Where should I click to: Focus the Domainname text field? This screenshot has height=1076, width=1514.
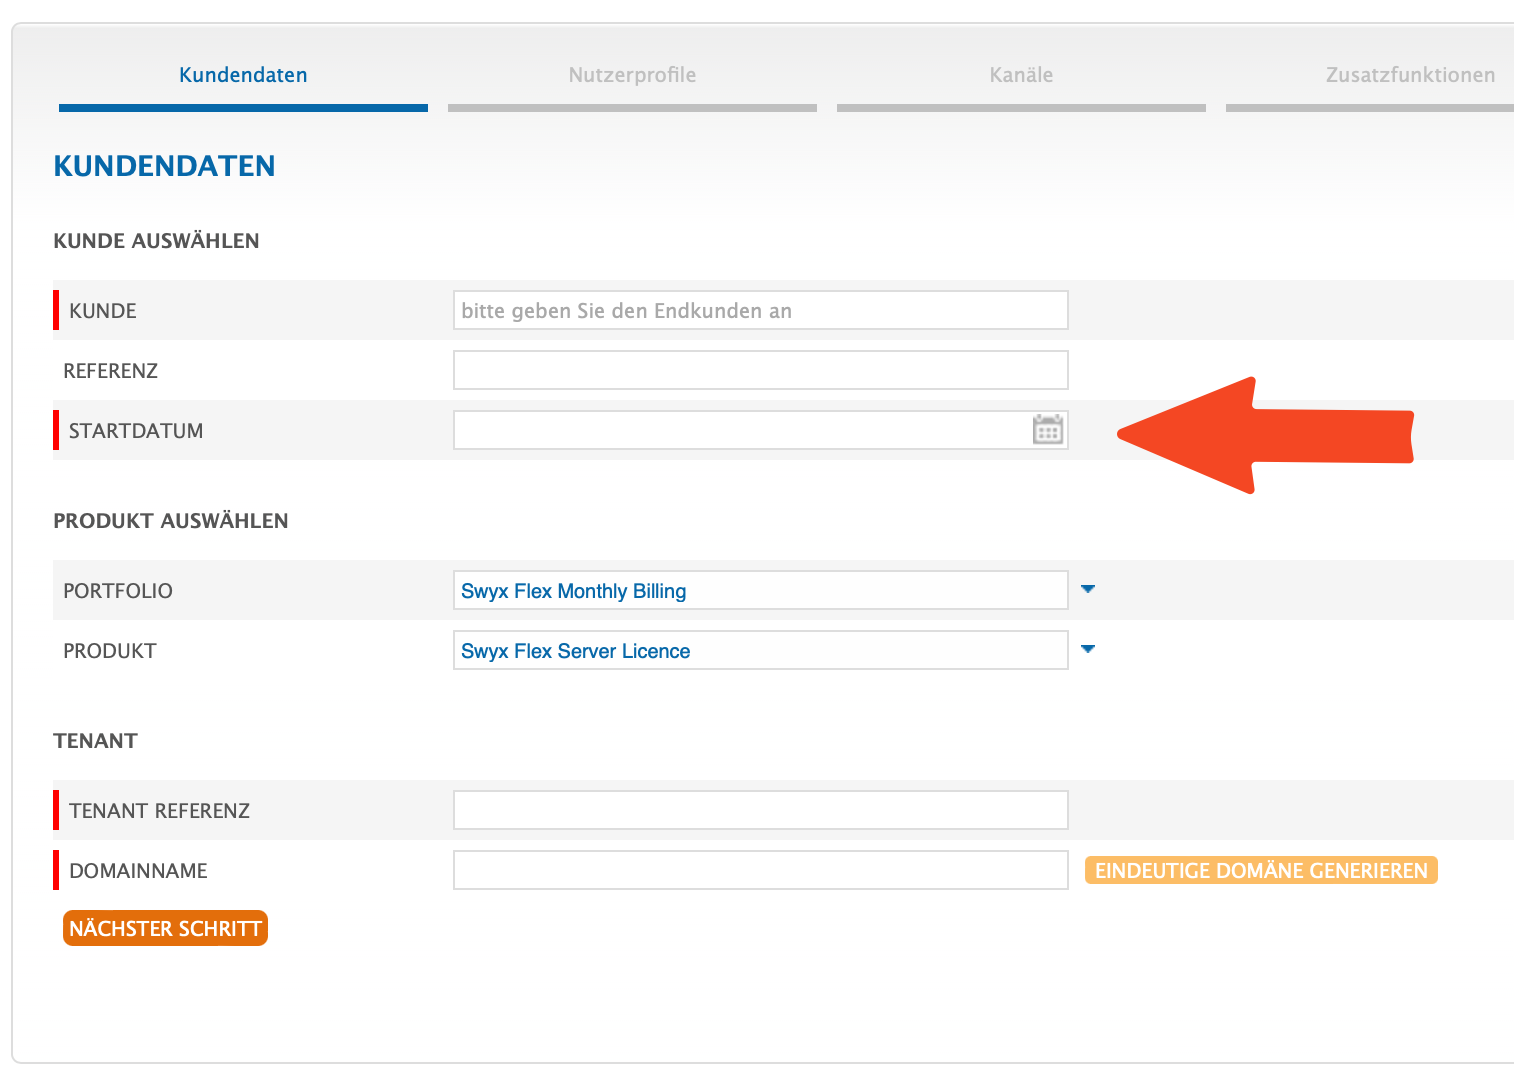(760, 870)
